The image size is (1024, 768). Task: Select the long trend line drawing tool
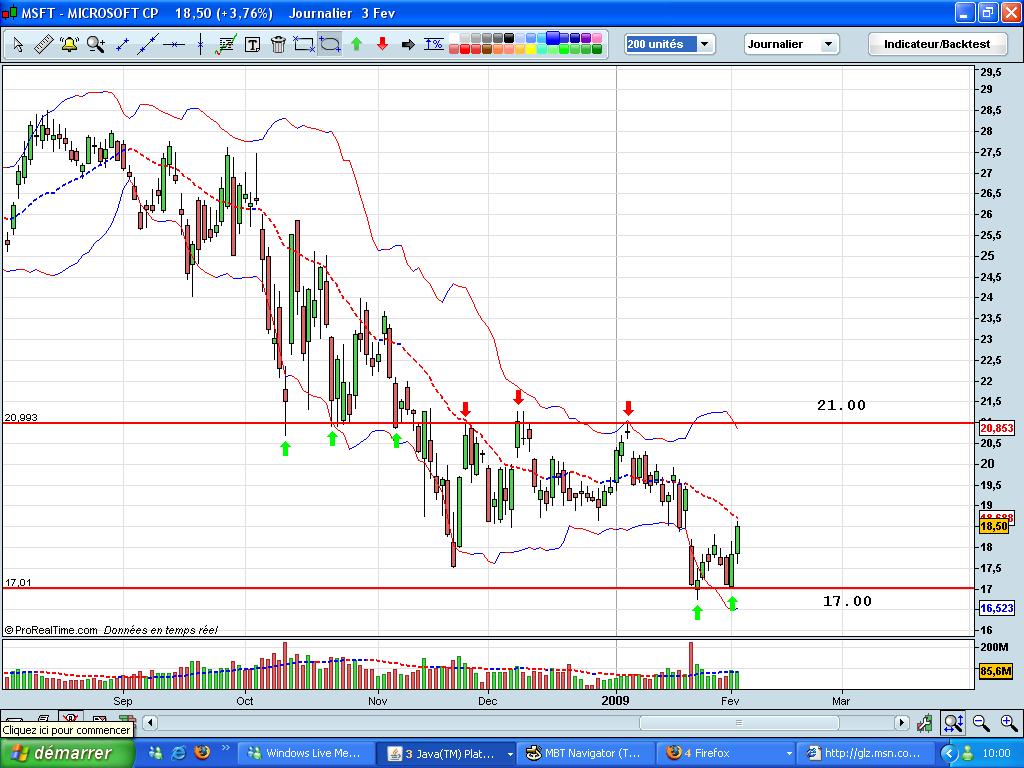pyautogui.click(x=148, y=44)
